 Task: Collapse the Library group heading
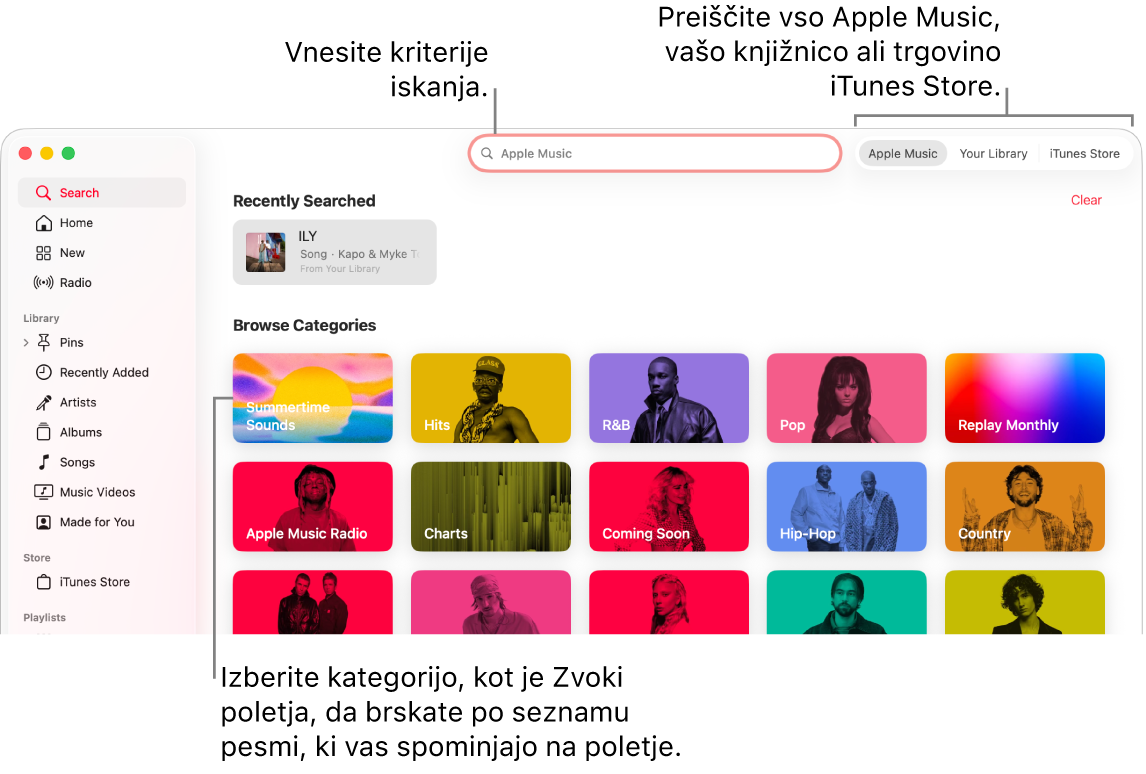coord(41,318)
